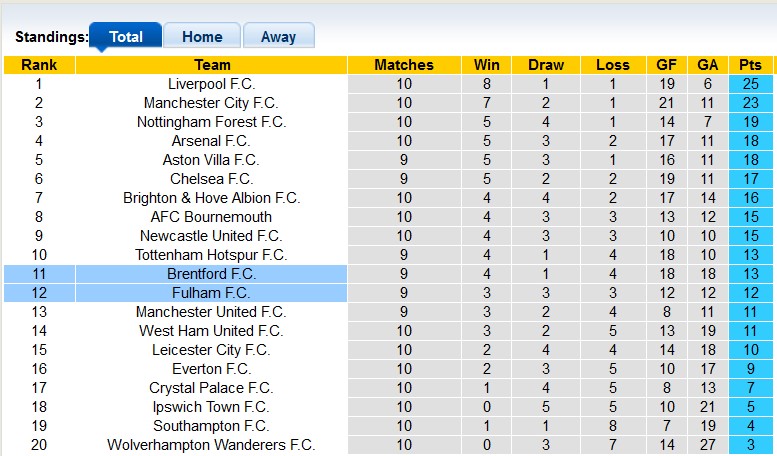Screen dimensions: 777x456
Task: Open the Home standings tab
Action: coord(202,37)
